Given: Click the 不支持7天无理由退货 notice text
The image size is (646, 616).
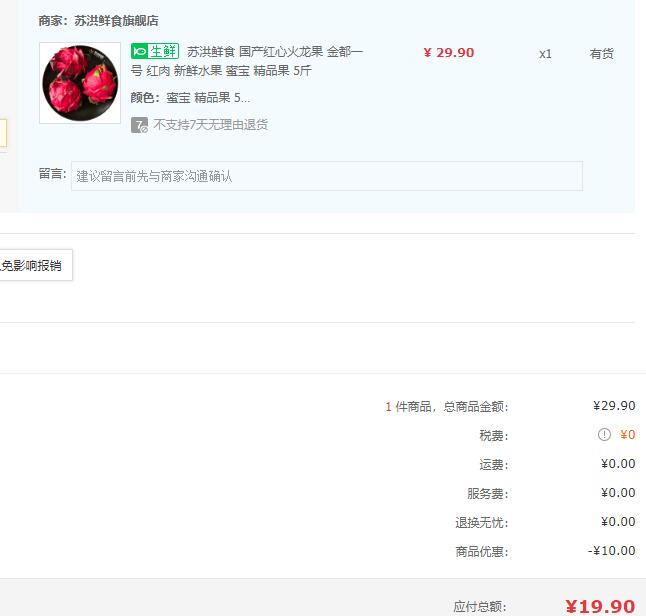Looking at the screenshot, I should point(211,125).
